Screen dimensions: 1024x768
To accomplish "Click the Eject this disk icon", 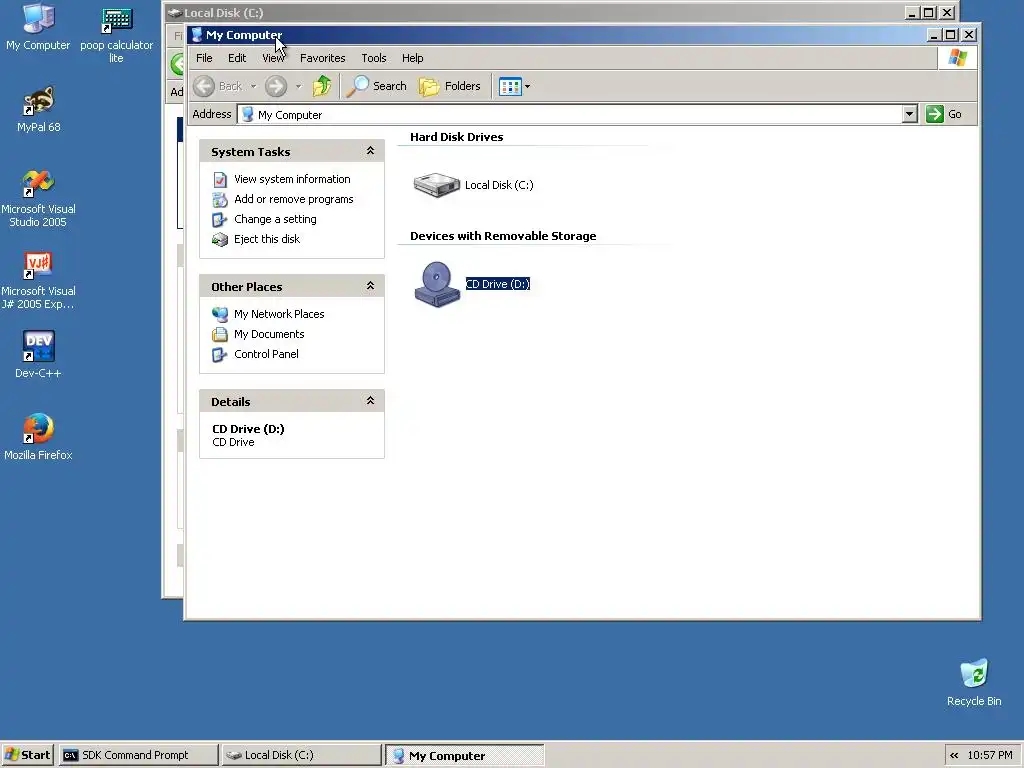I will click(220, 240).
